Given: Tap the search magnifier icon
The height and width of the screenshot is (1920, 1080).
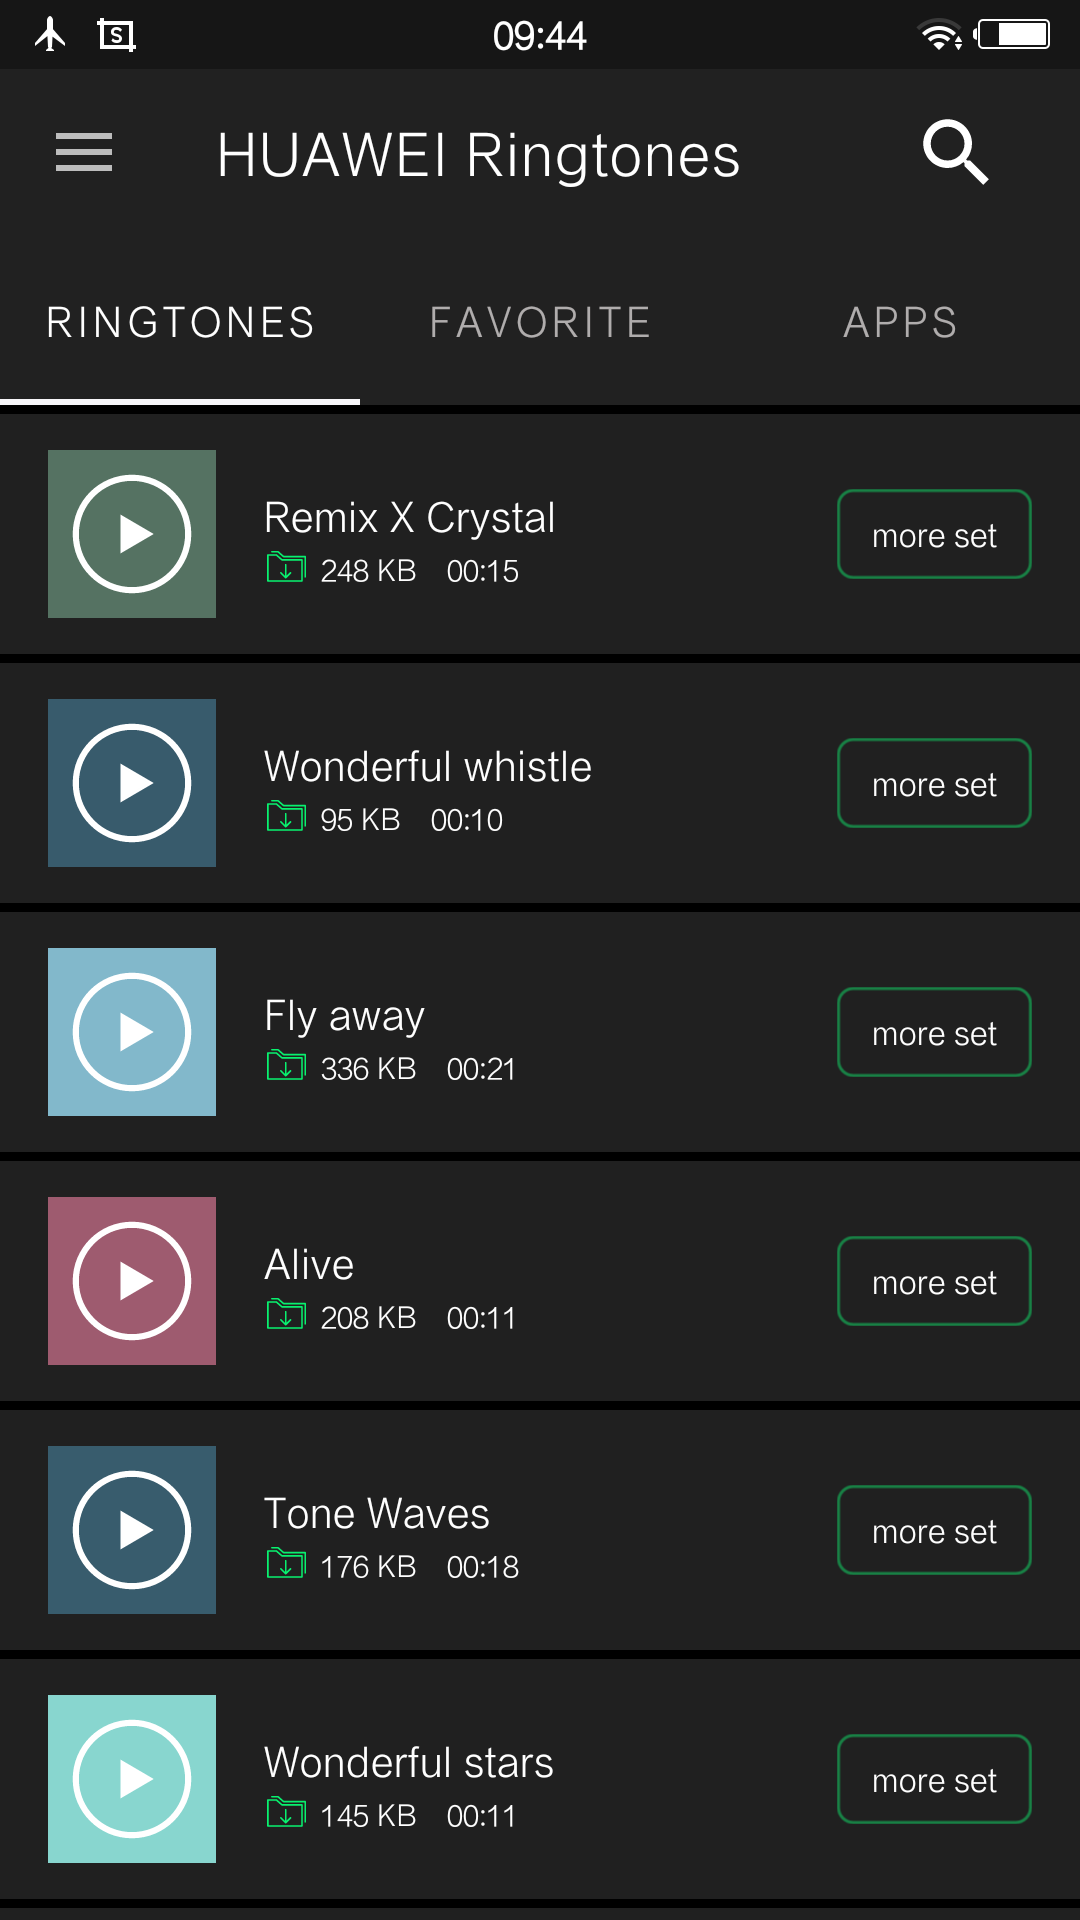Looking at the screenshot, I should pyautogui.click(x=955, y=153).
